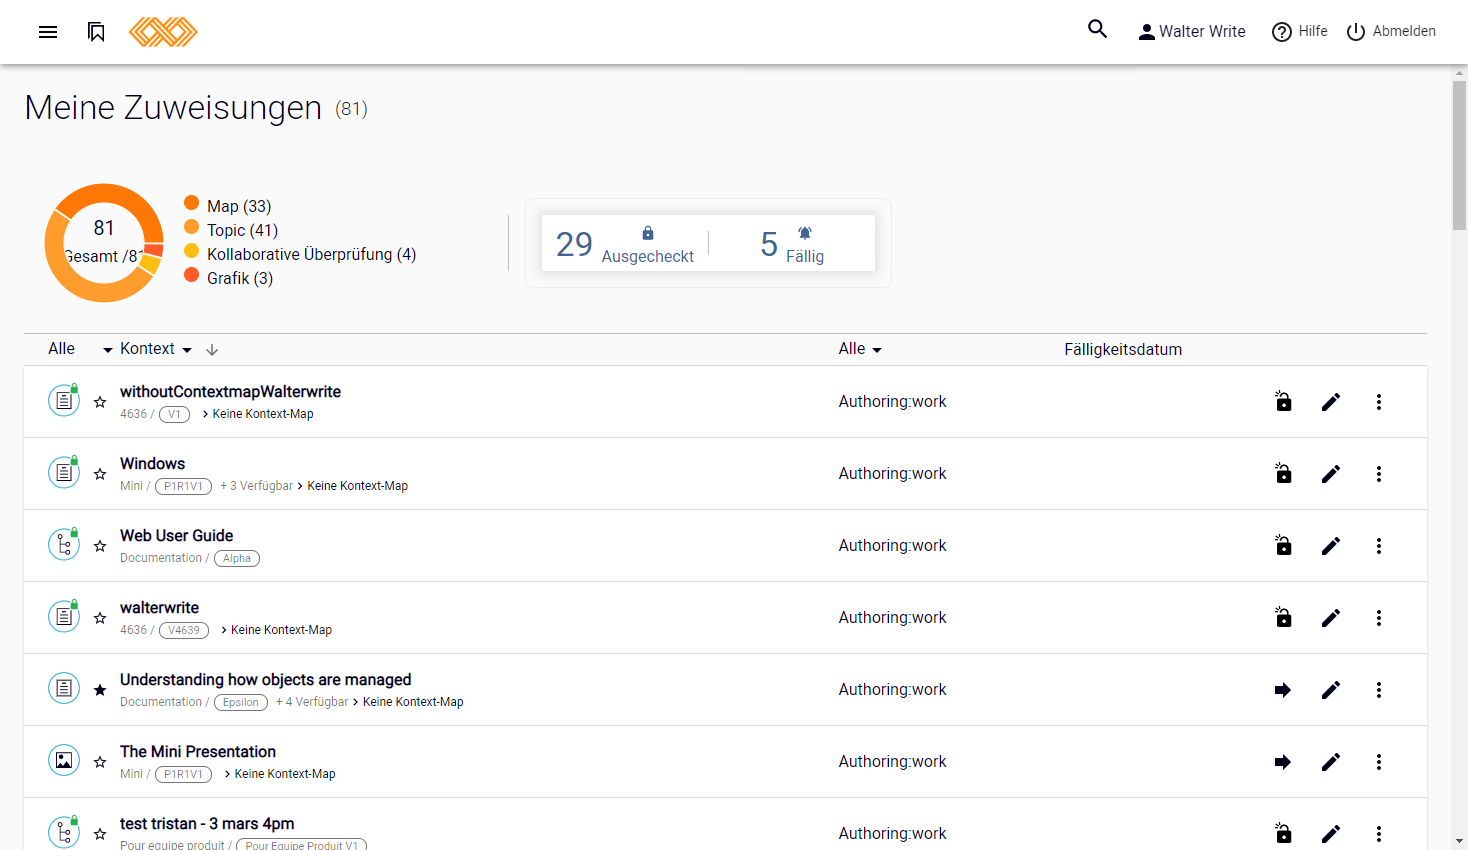This screenshot has width=1468, height=850.
Task: Click the V1 version tag
Action: pyautogui.click(x=174, y=414)
